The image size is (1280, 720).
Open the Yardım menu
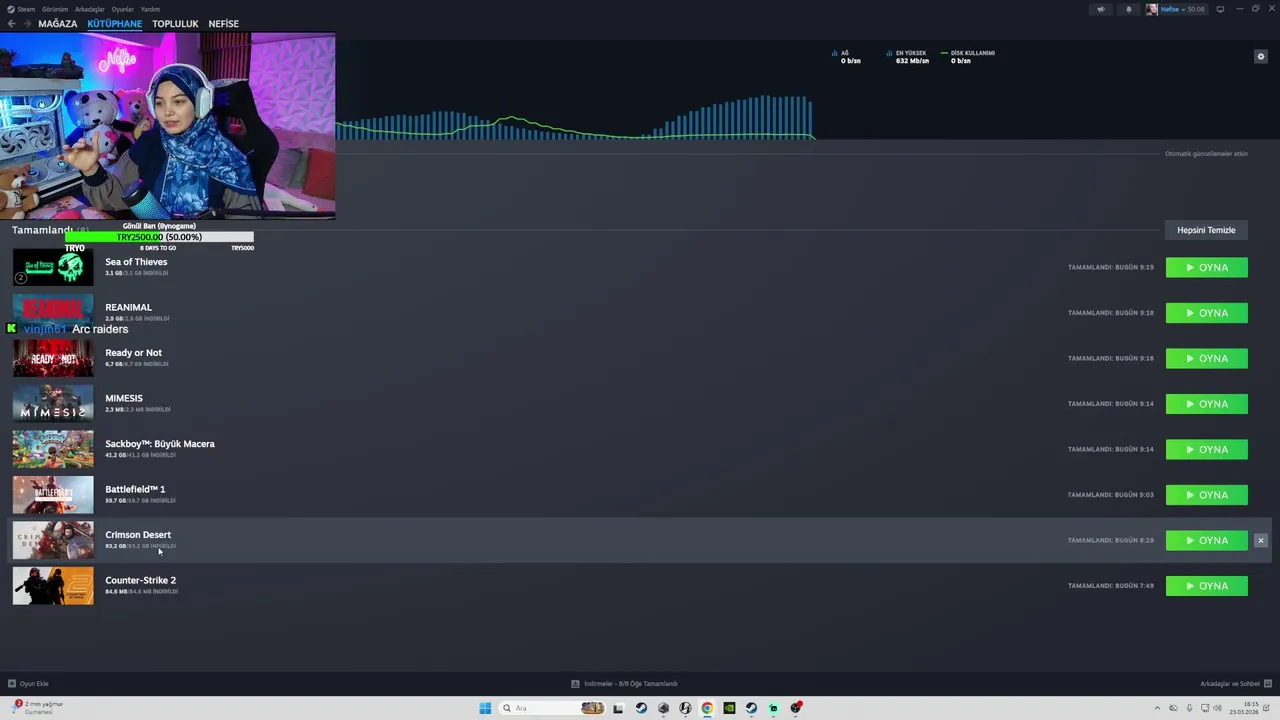[150, 9]
